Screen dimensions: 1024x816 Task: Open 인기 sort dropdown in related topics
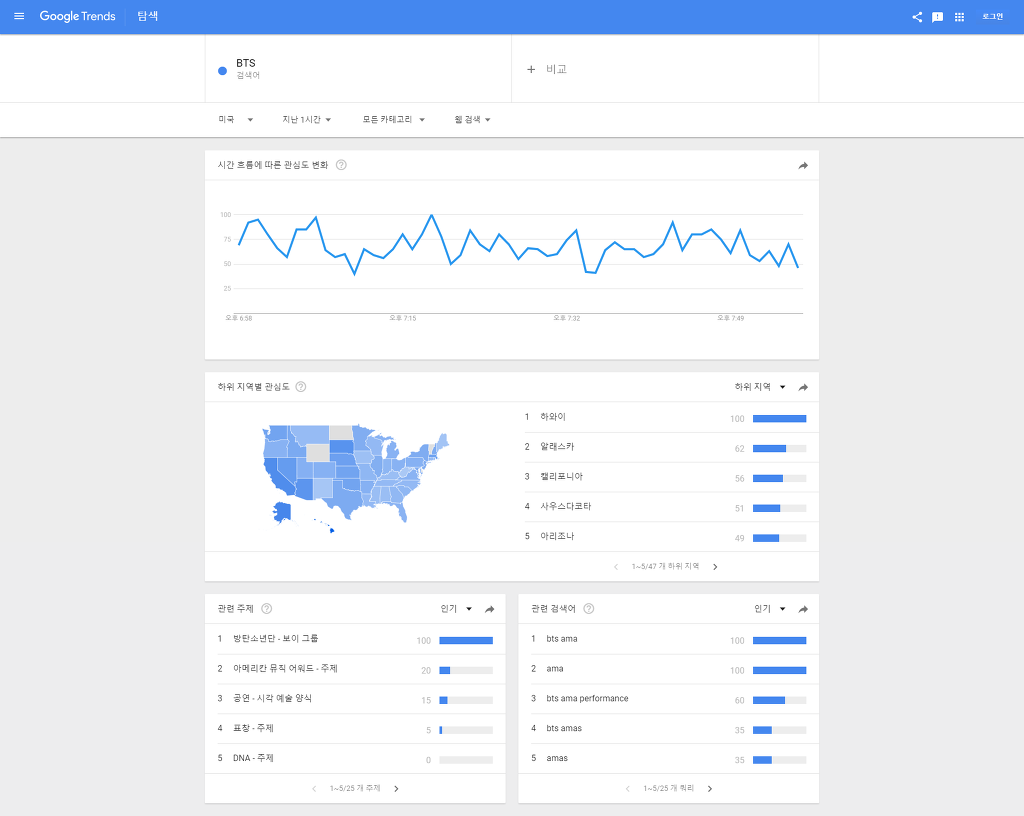[456, 609]
